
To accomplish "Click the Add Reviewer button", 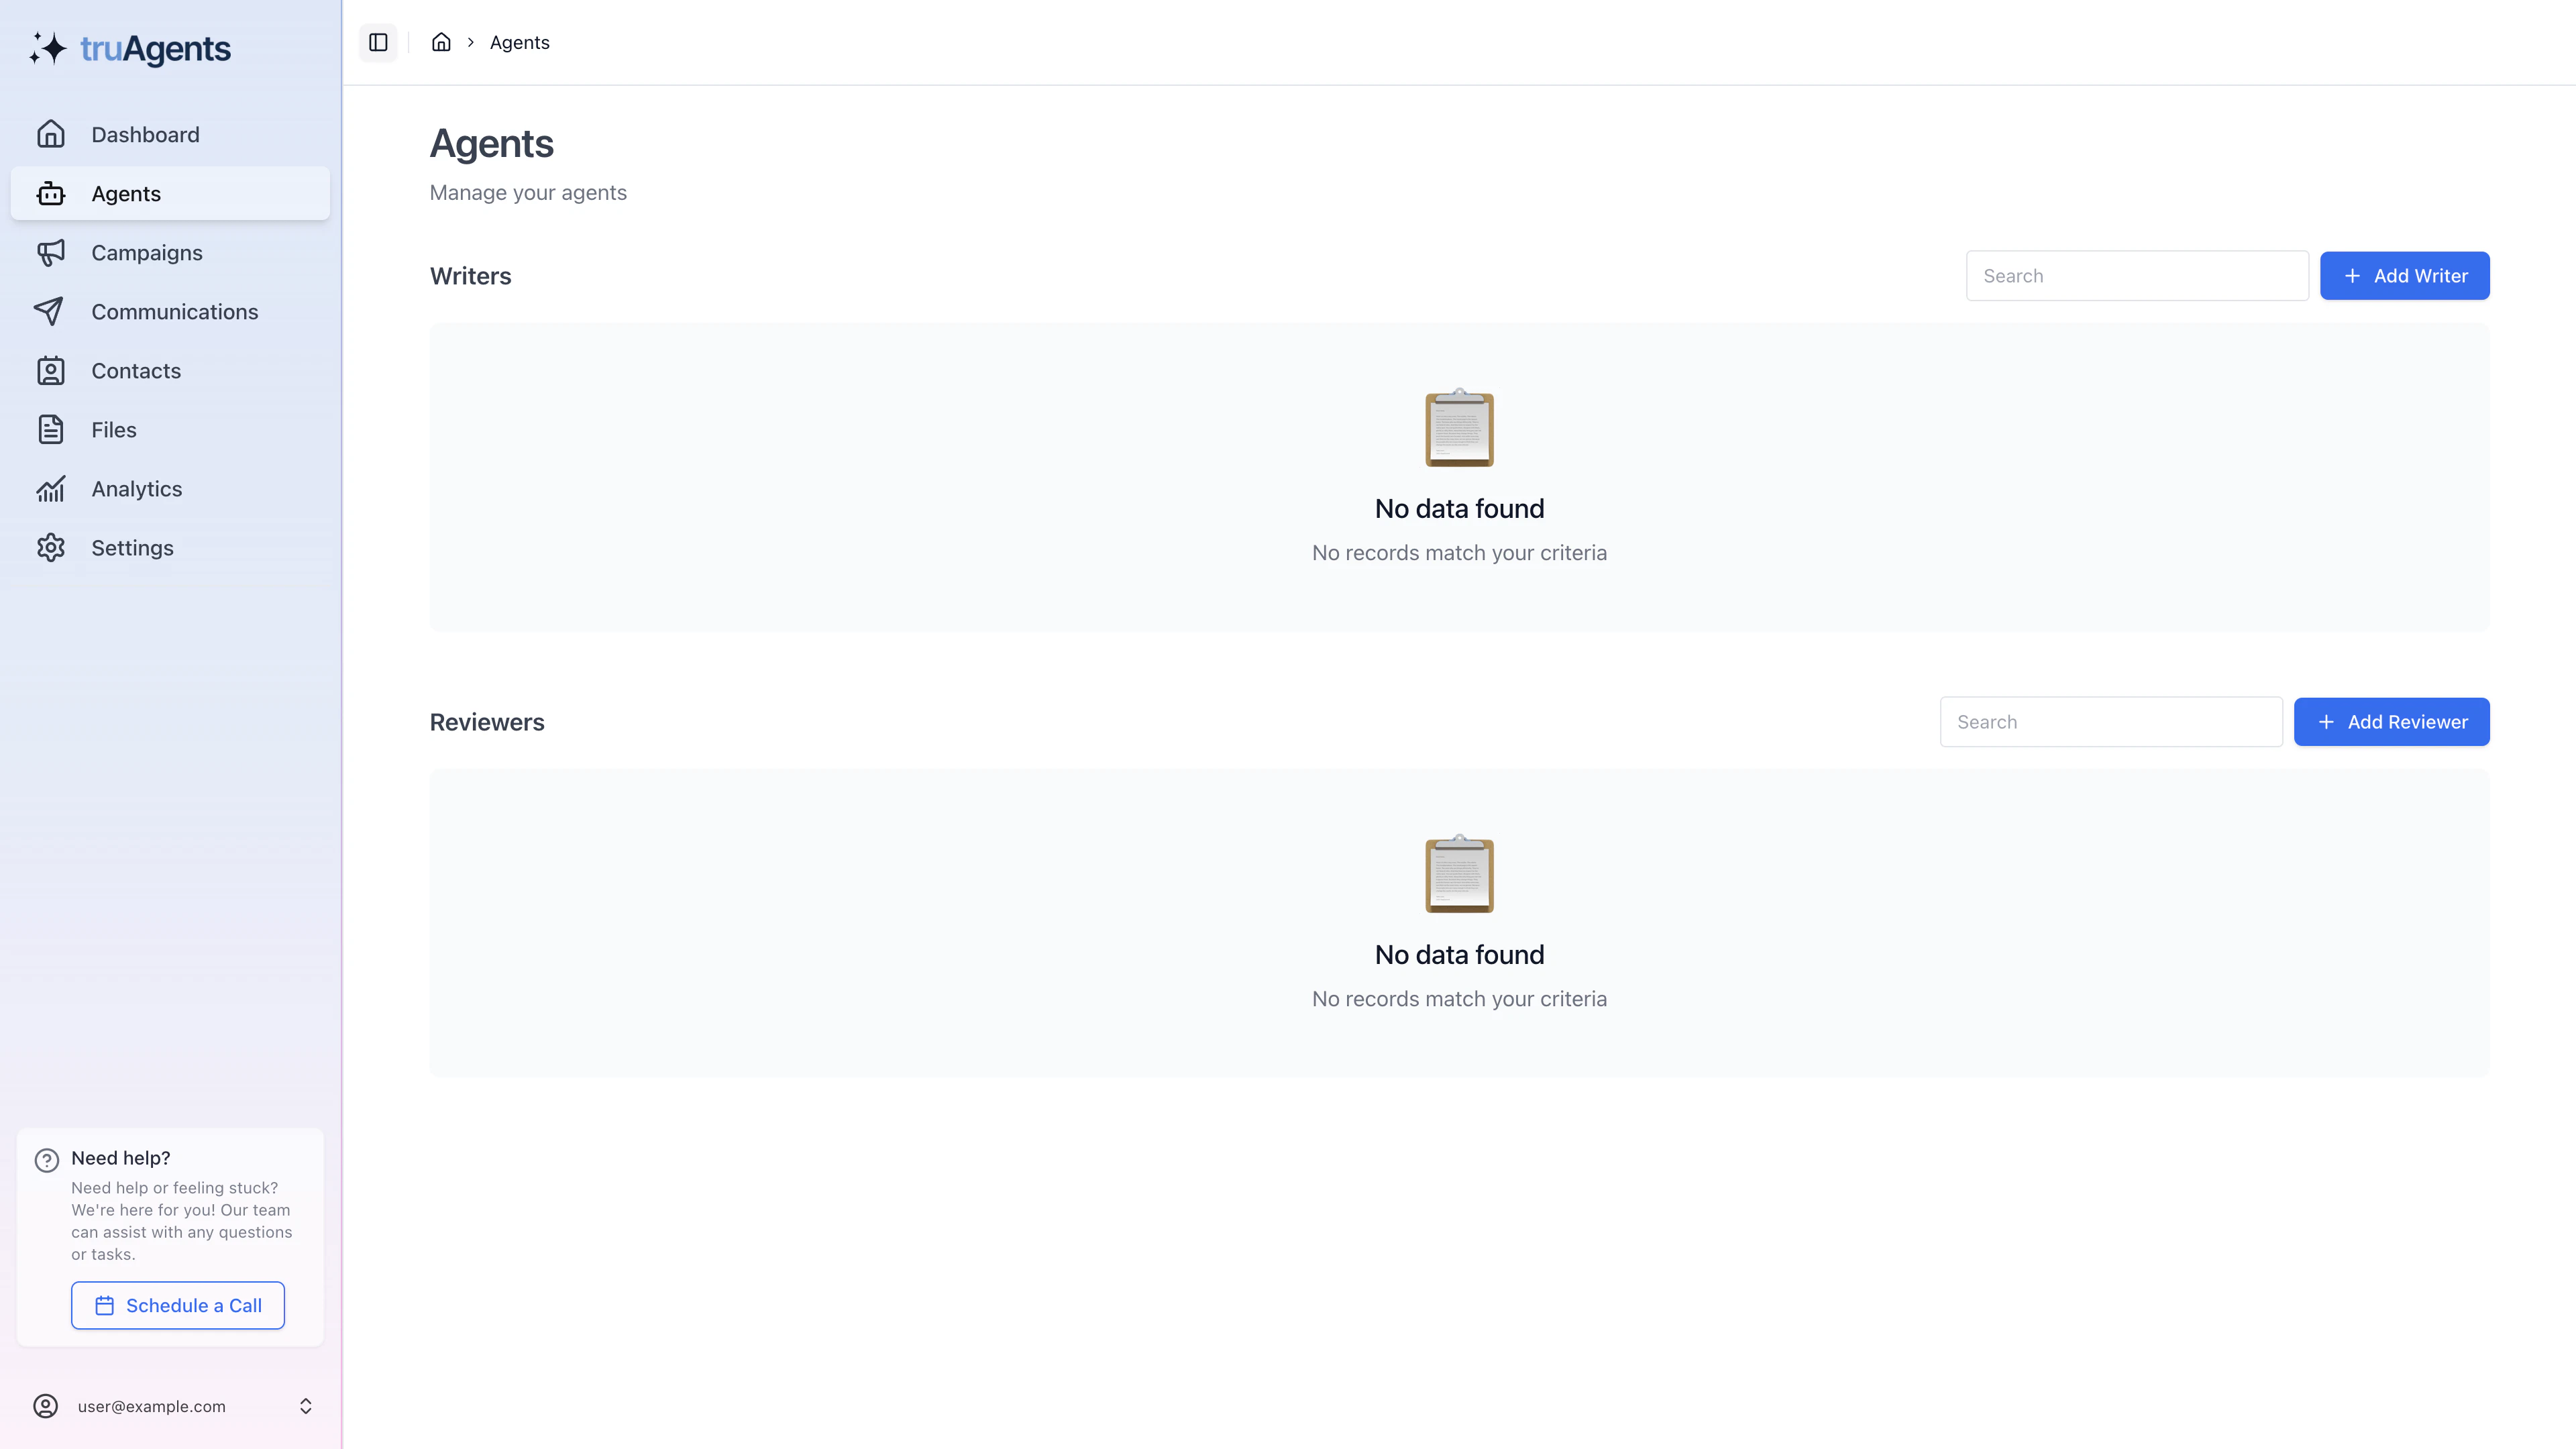I will pyautogui.click(x=2392, y=721).
